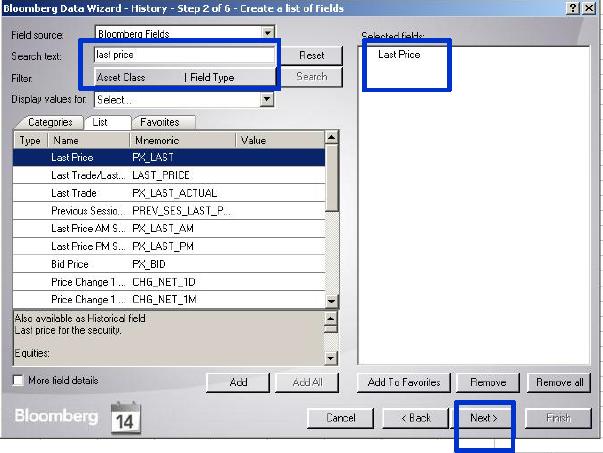Viewport: 603px width, 453px height.
Task: Click the calendar icon showing 14
Action: point(126,418)
